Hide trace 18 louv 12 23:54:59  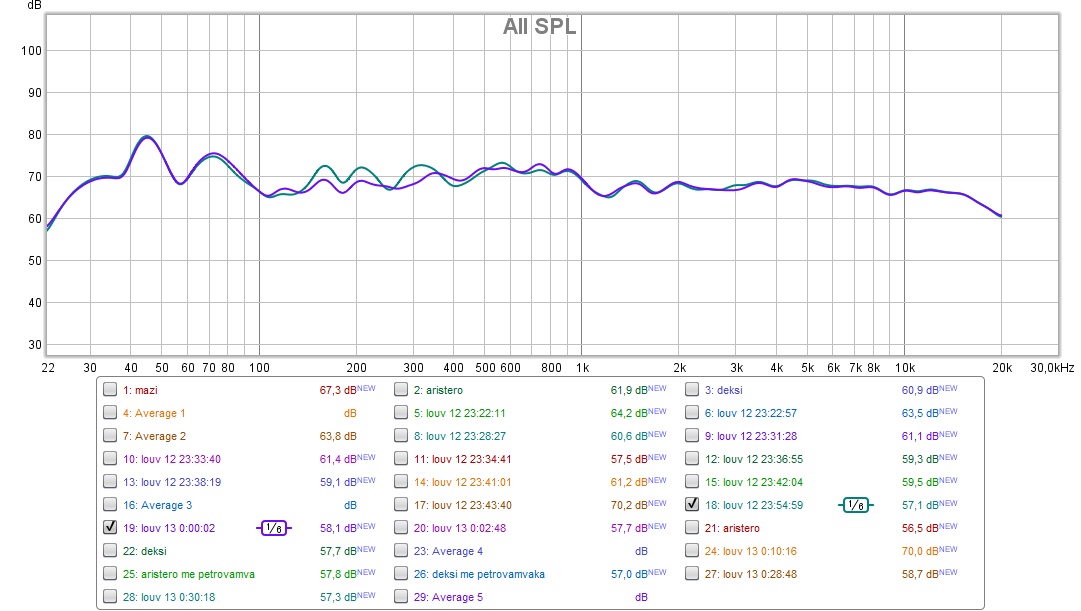[692, 505]
